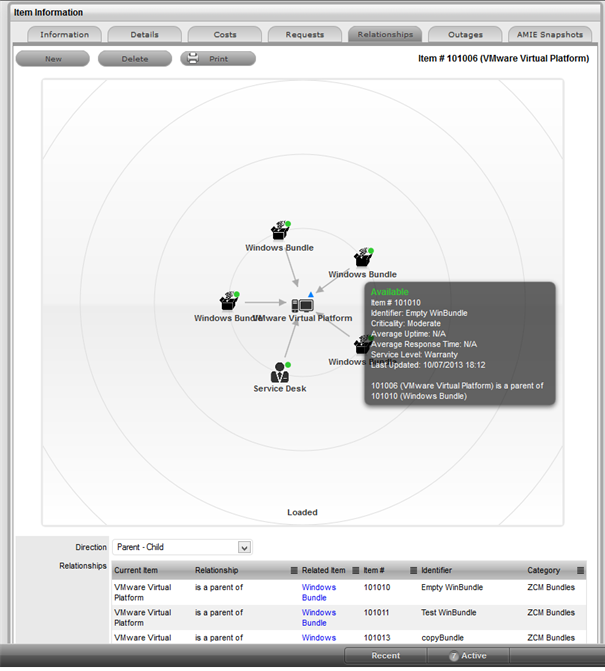
Task: Click the left Windows Bundle box icon
Action: [x=229, y=301]
